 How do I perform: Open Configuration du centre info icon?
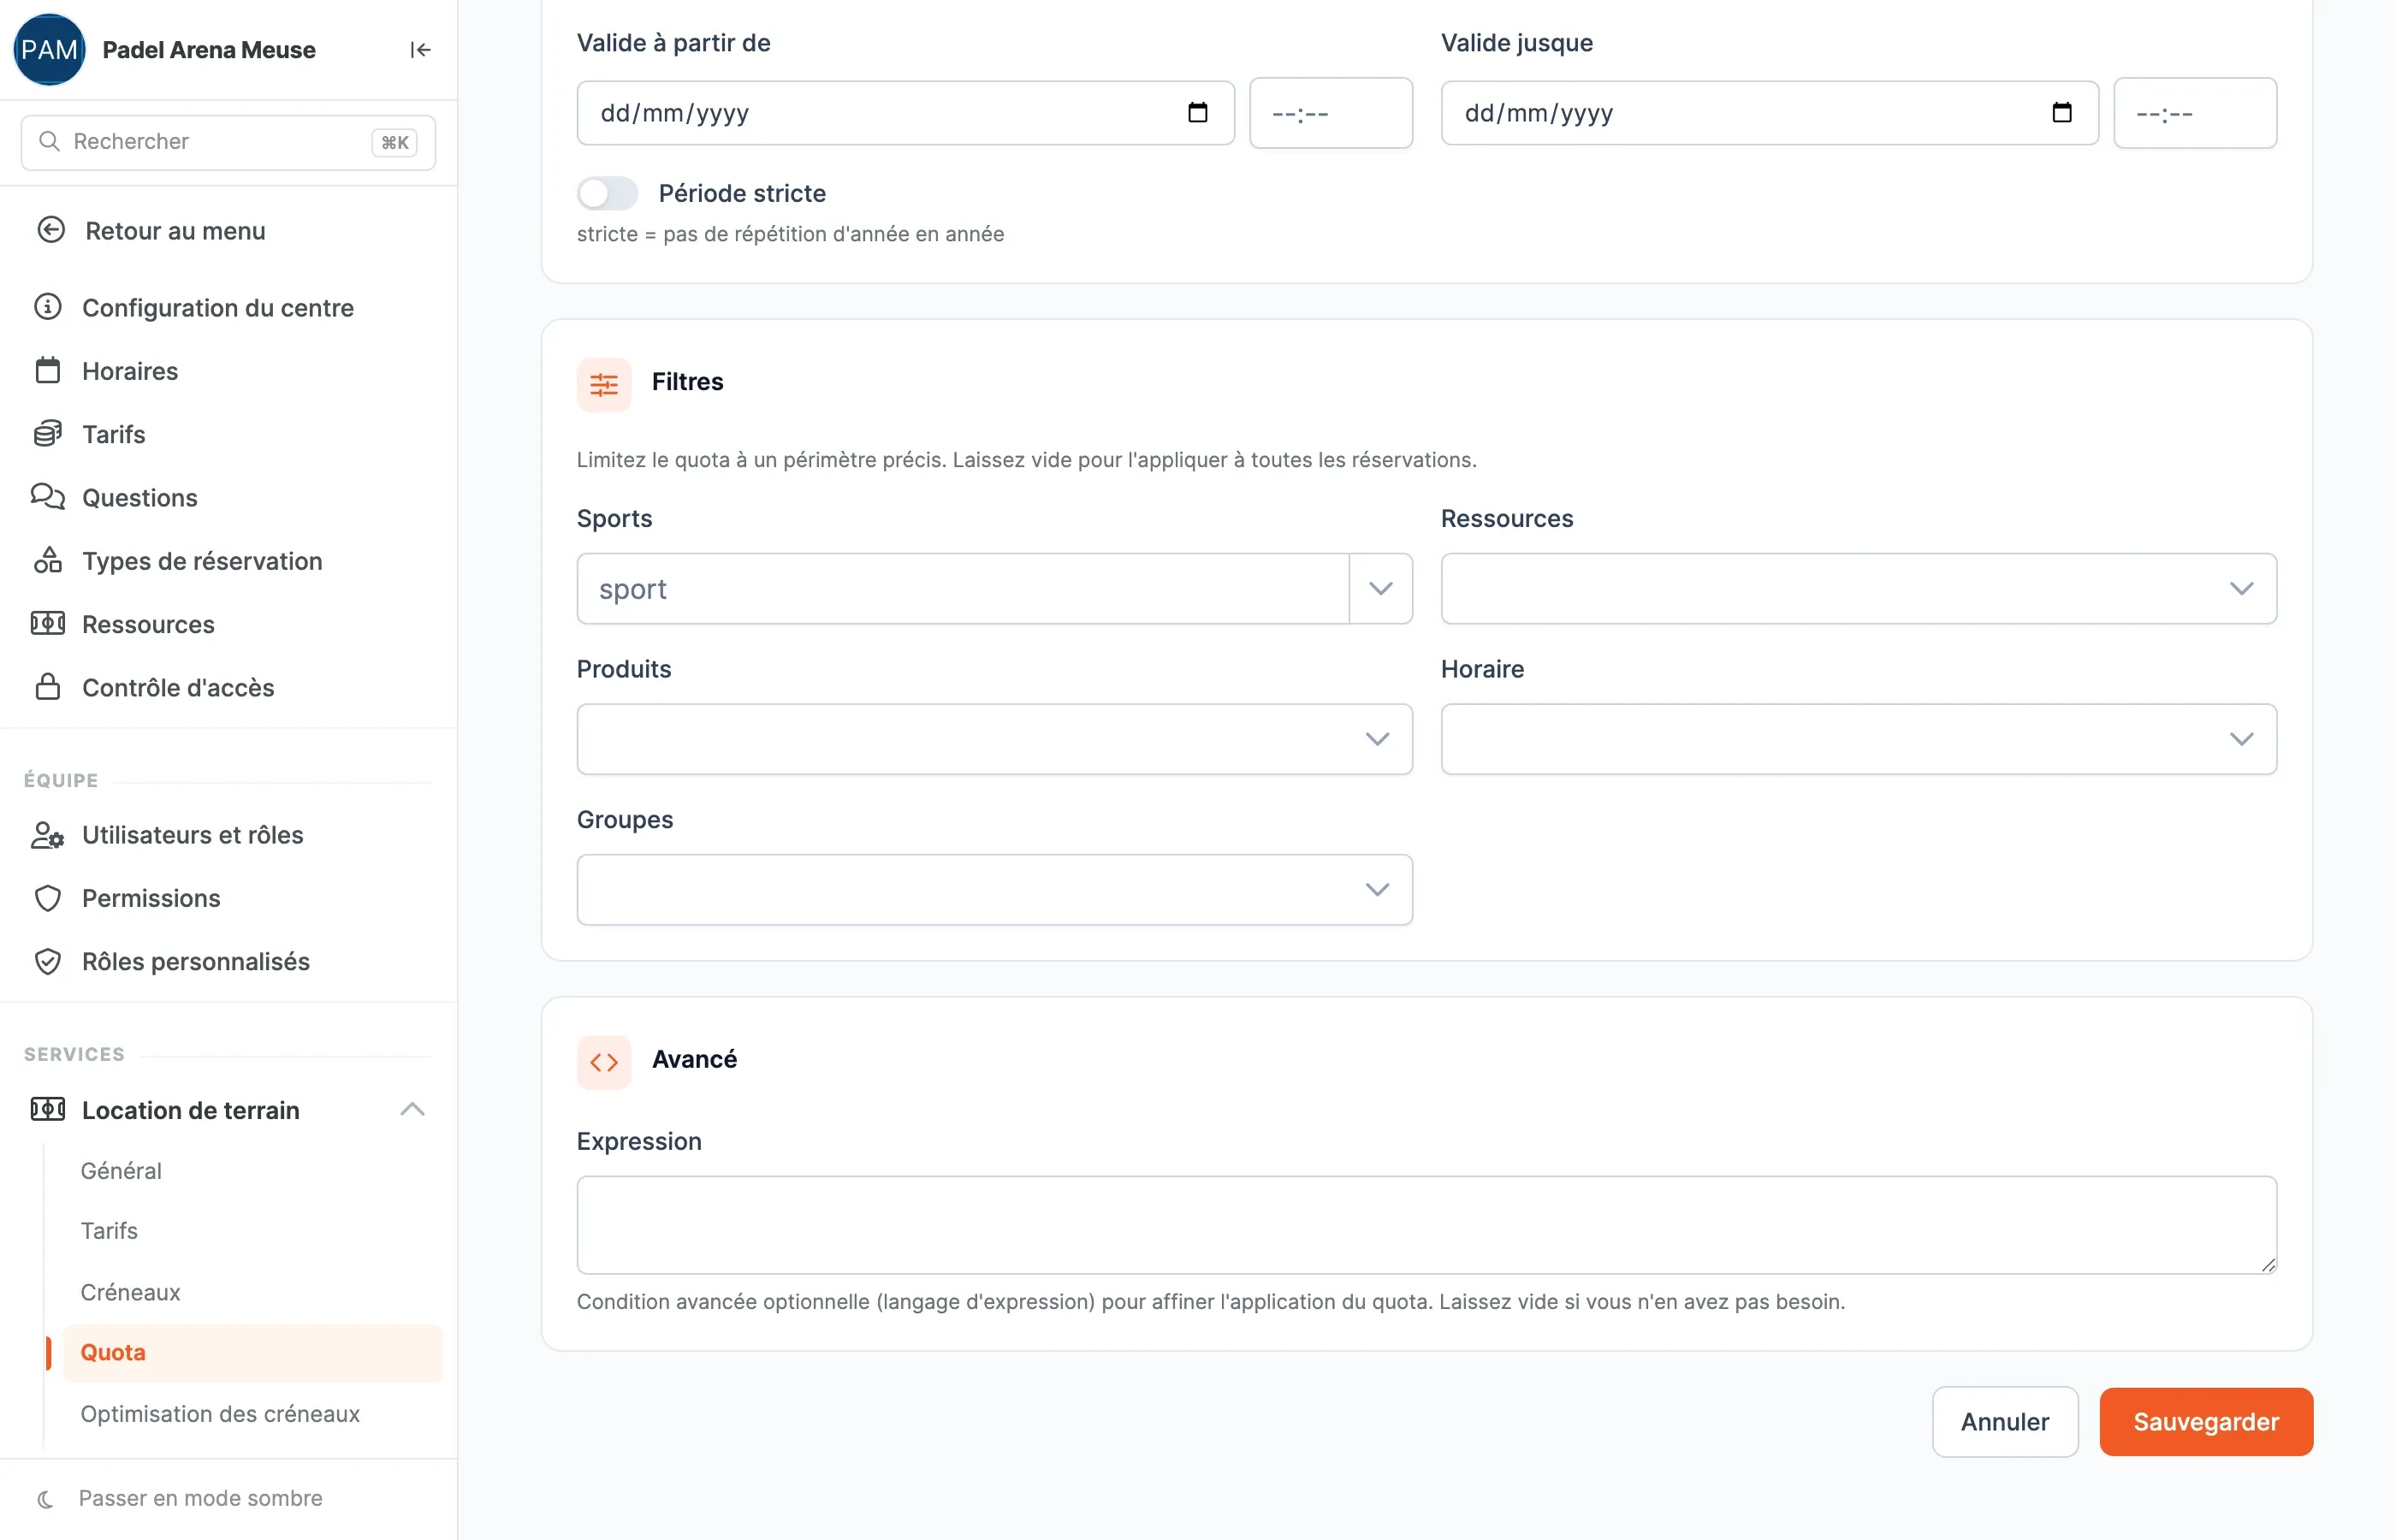(x=48, y=307)
